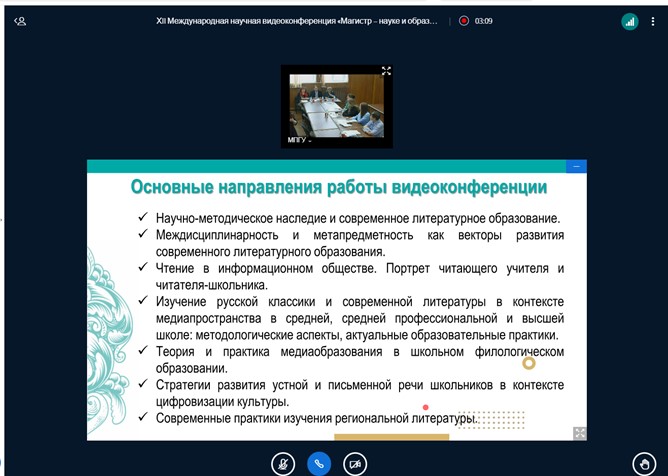Make the presentation fullscreen
Screen dimensions: 668x476
point(579,432)
